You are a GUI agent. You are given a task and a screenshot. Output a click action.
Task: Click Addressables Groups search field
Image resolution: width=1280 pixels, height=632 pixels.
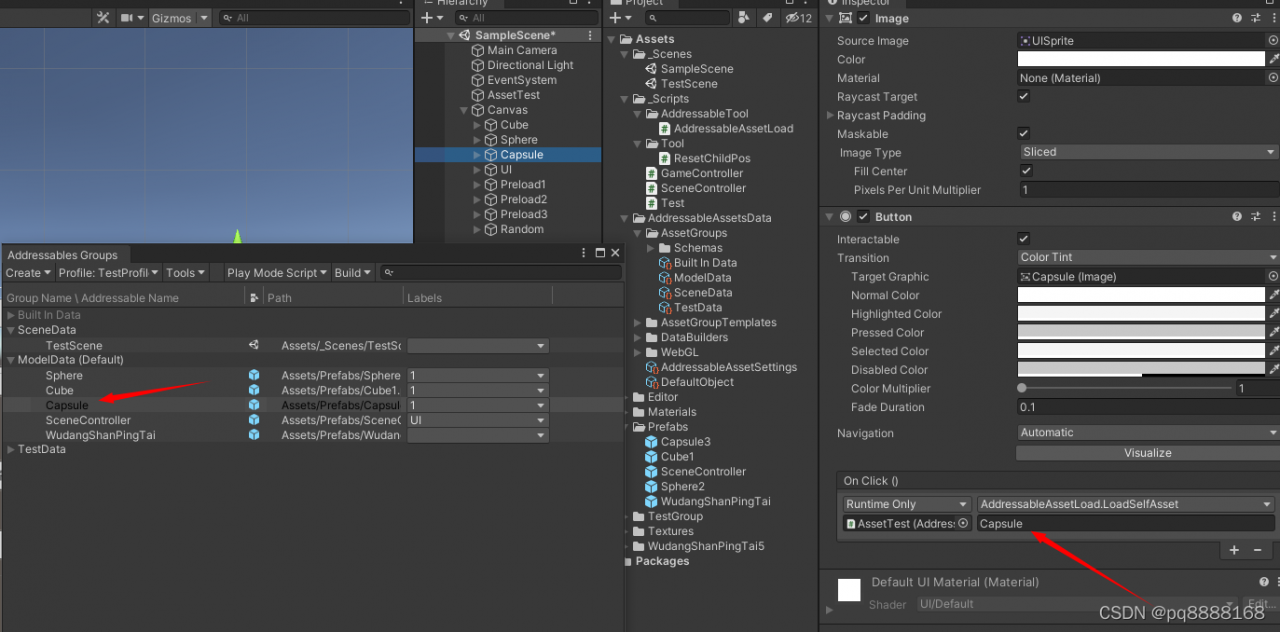tap(501, 273)
